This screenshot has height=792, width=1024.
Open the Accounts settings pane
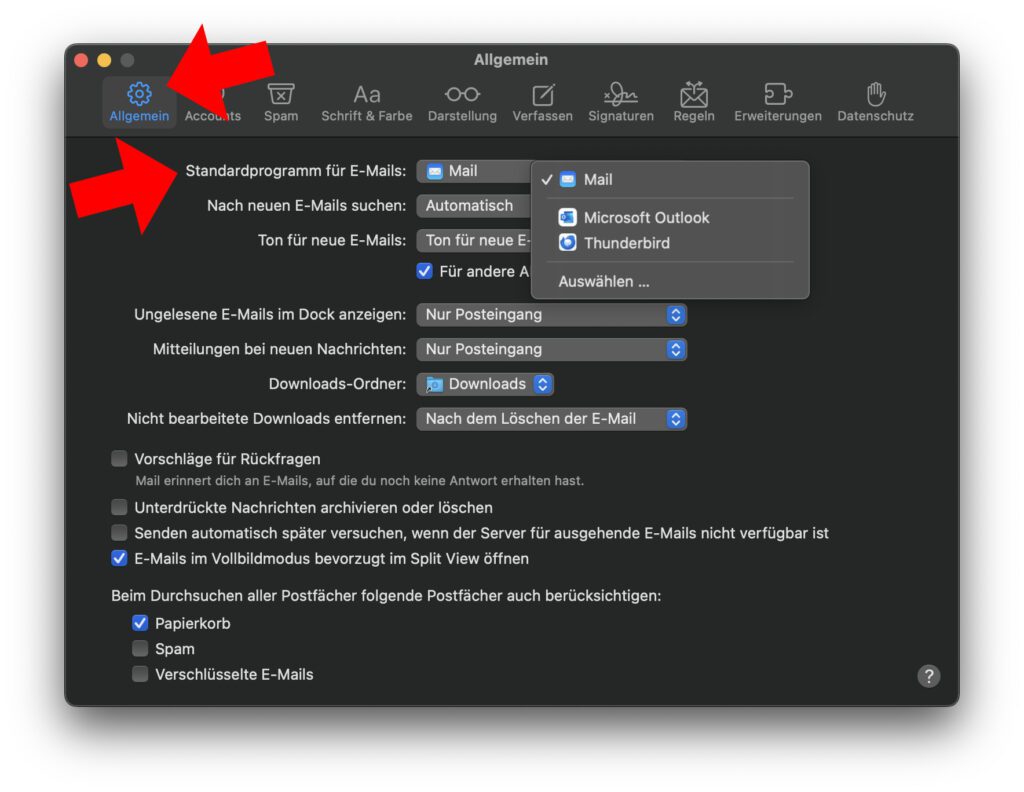212,103
